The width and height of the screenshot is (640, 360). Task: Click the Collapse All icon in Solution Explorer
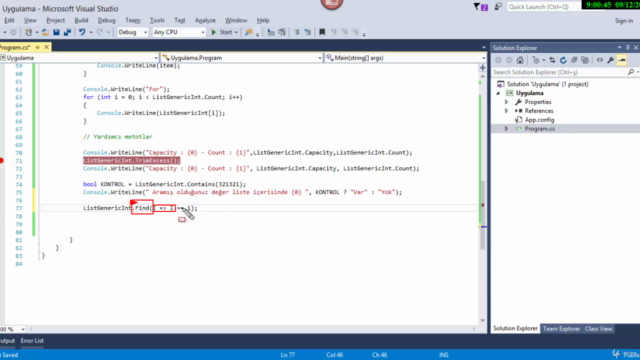574,60
